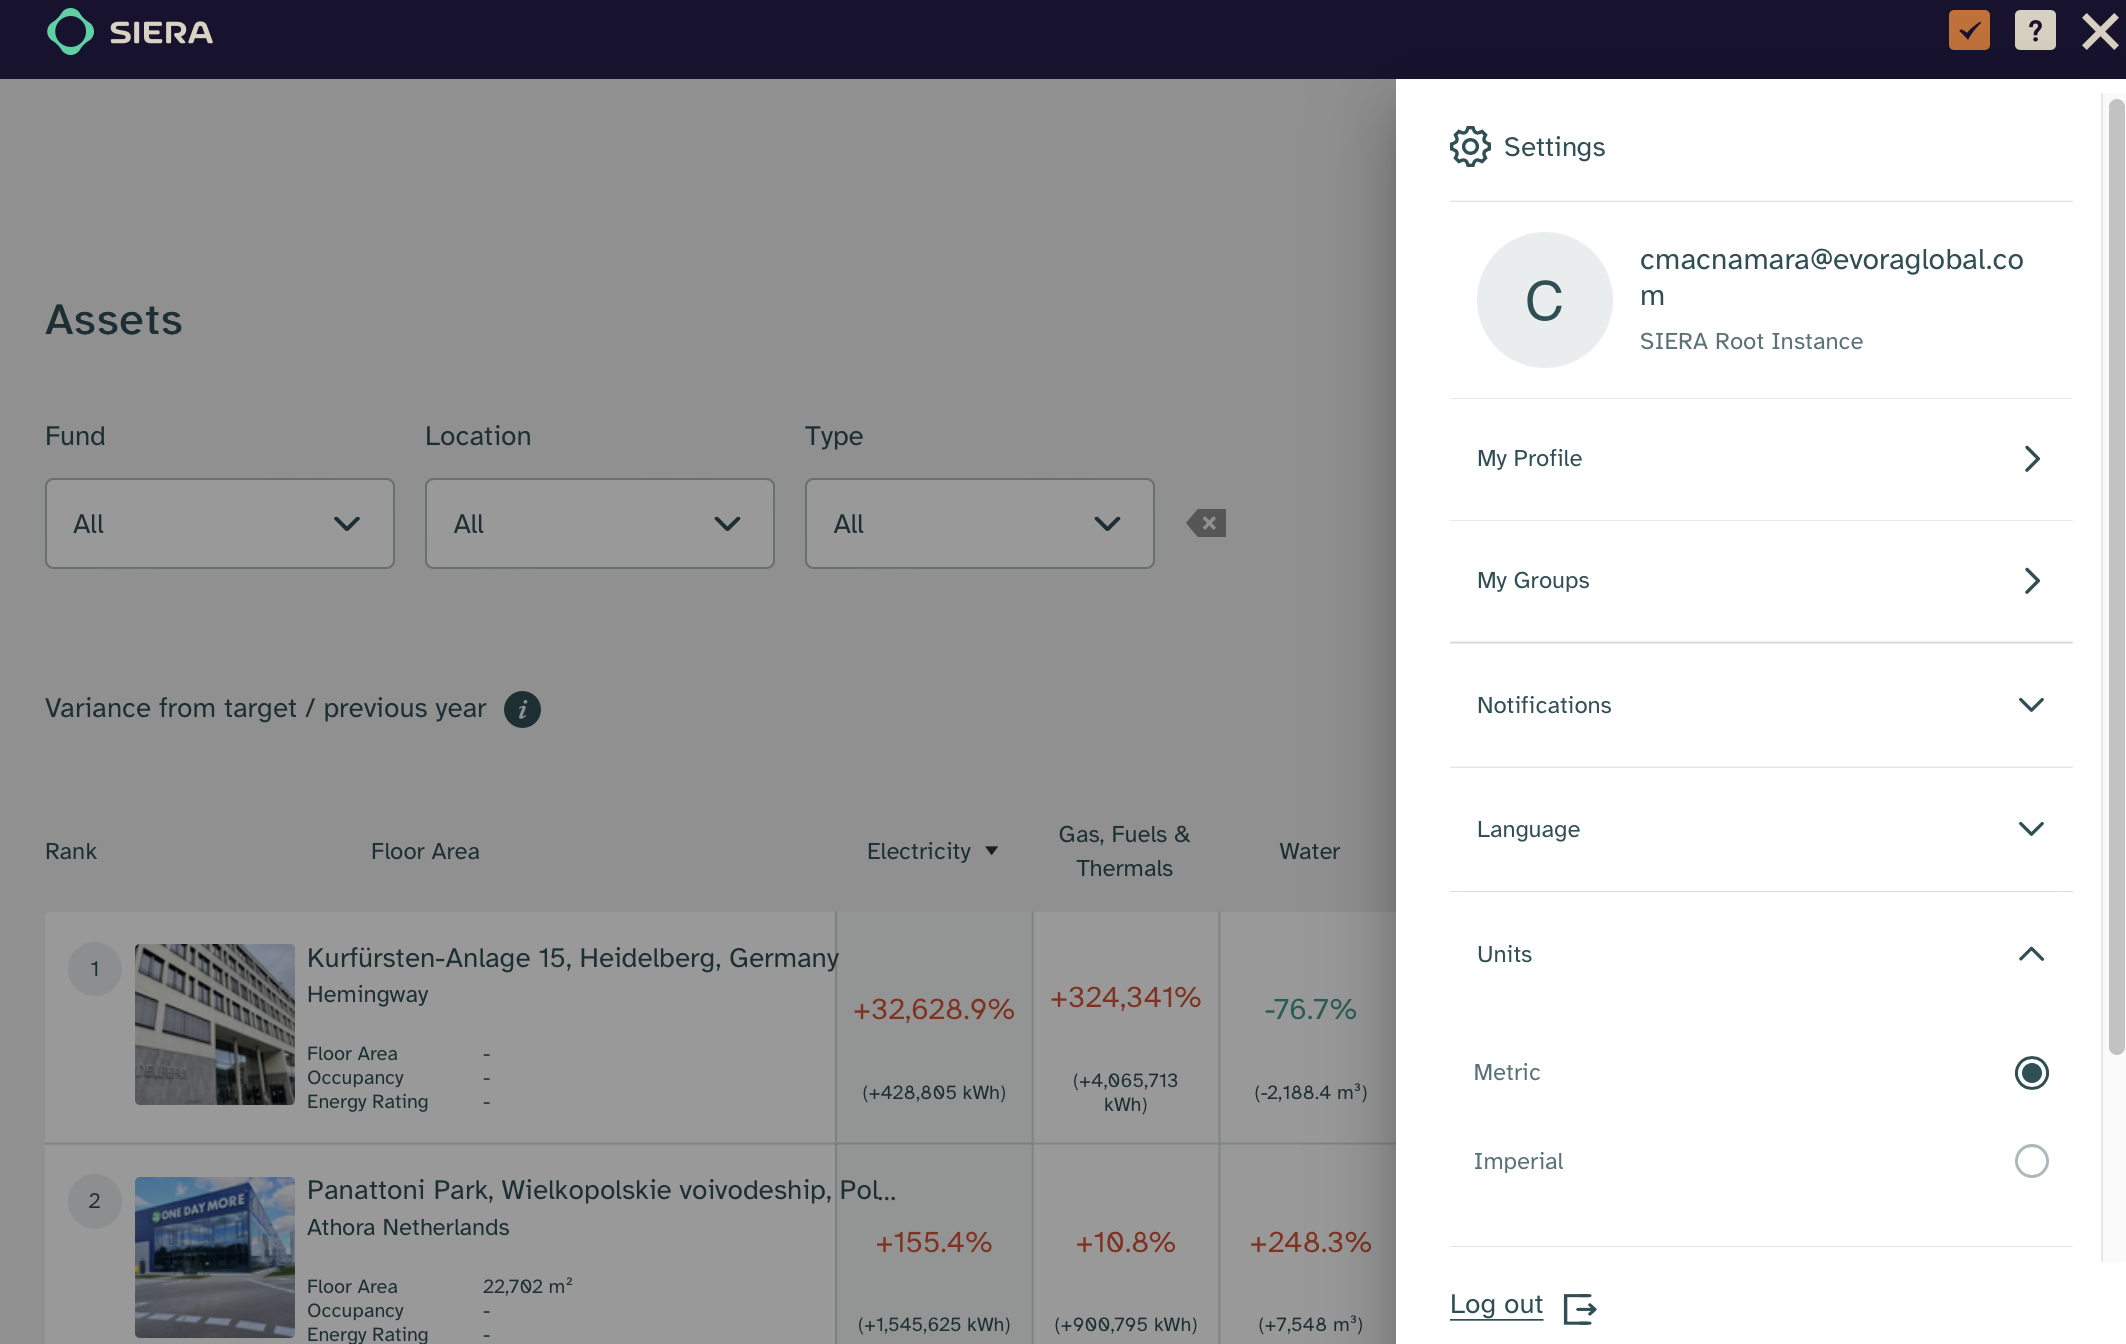
Task: Click the Settings gear icon
Action: pyautogui.click(x=1470, y=147)
